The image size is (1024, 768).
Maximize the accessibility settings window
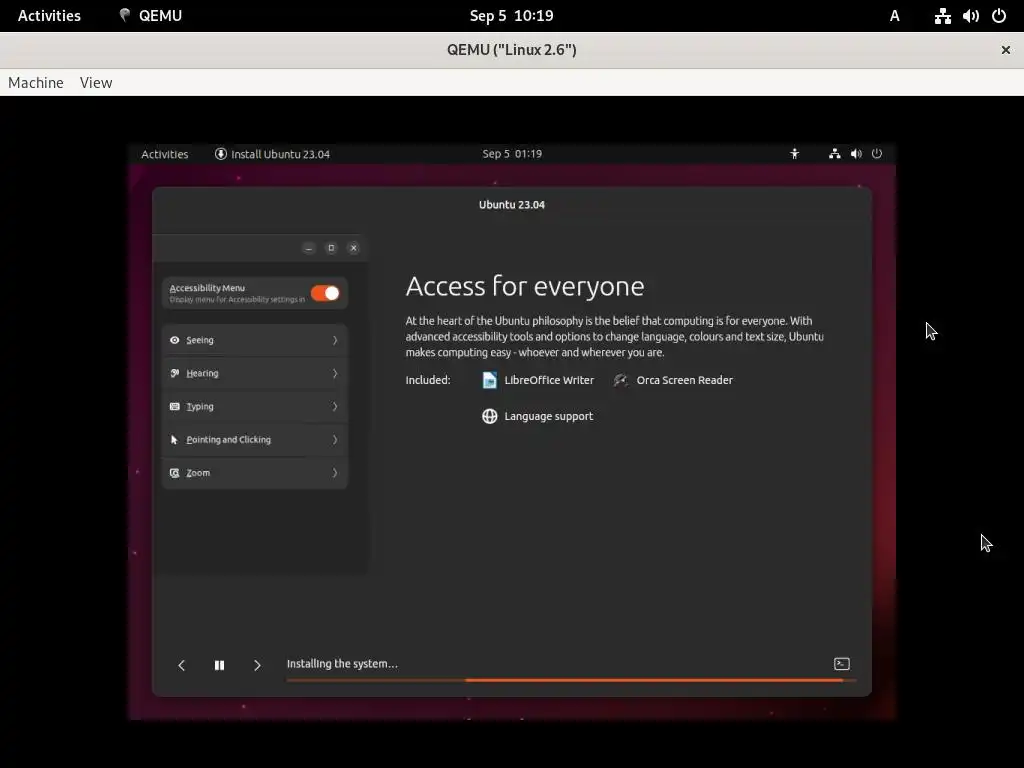click(x=331, y=248)
